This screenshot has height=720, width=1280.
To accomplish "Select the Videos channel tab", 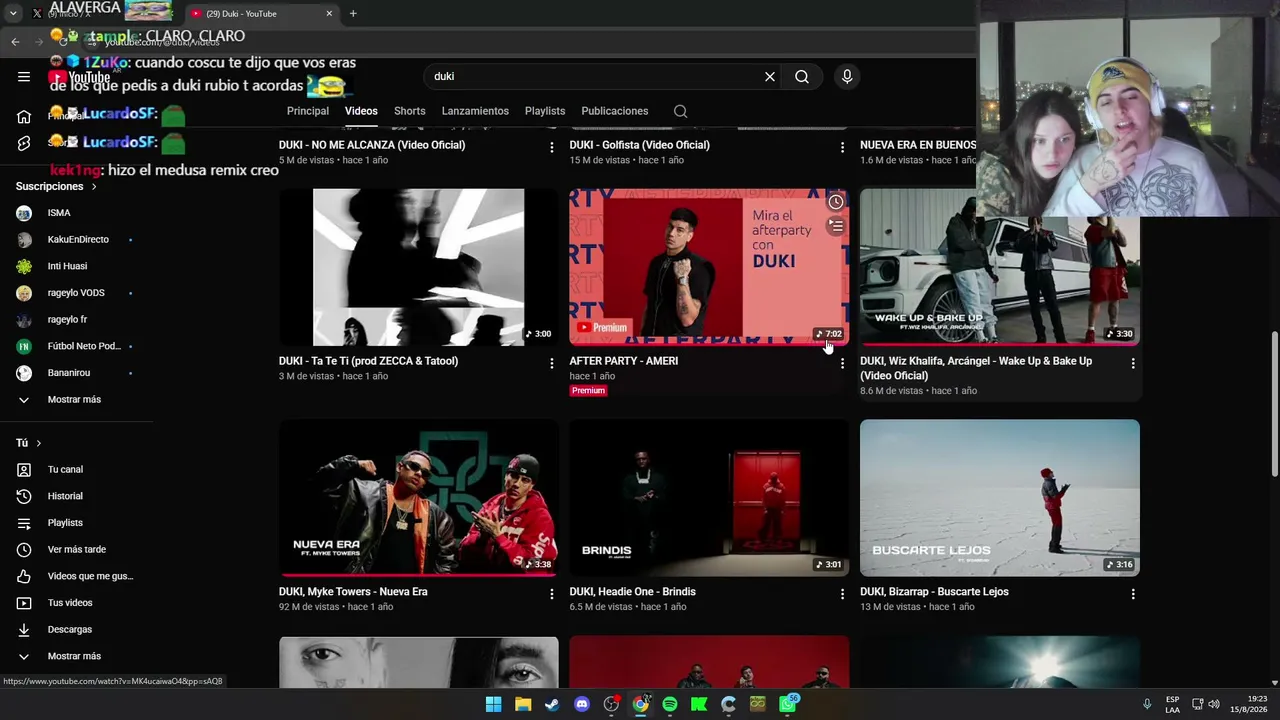I will tap(361, 111).
